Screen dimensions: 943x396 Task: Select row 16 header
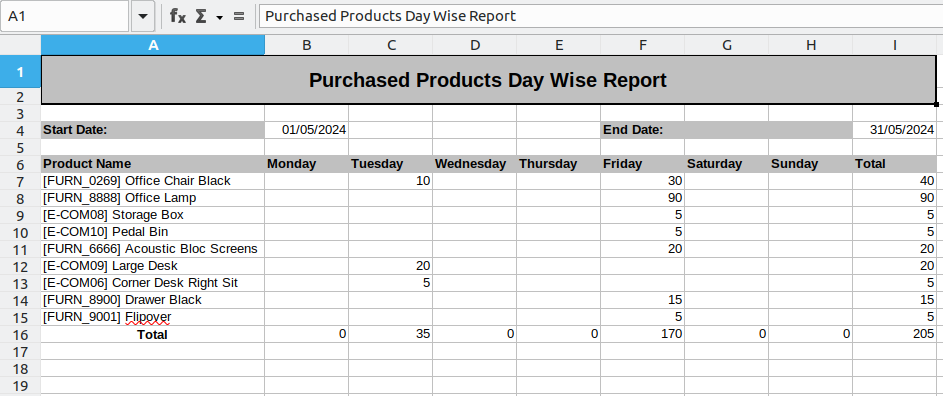pyautogui.click(x=20, y=335)
